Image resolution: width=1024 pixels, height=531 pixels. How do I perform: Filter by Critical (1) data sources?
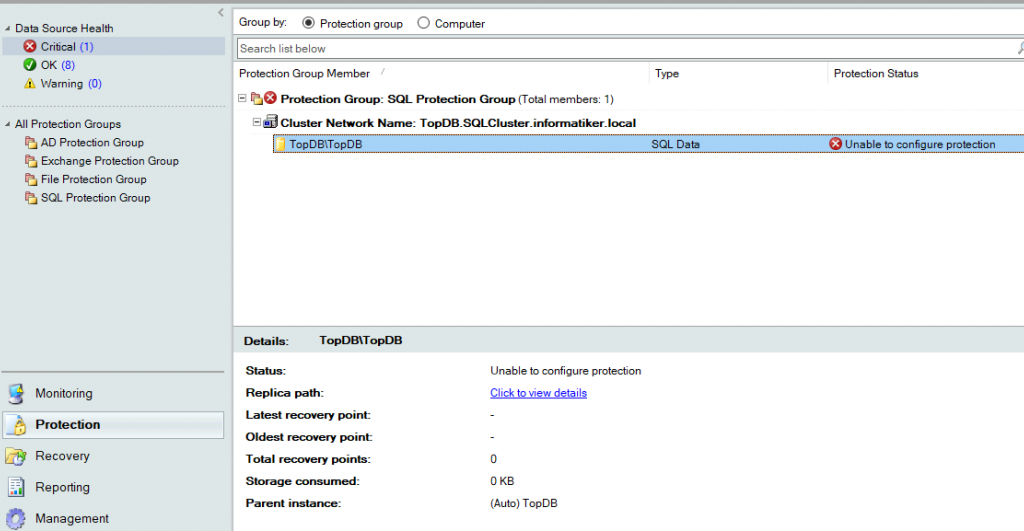pyautogui.click(x=114, y=46)
